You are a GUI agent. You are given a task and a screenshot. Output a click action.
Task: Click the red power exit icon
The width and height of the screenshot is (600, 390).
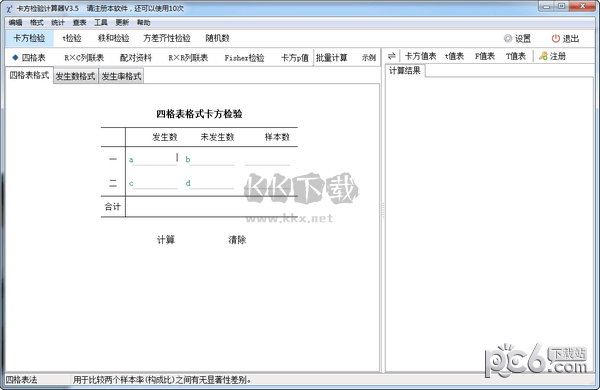(556, 38)
